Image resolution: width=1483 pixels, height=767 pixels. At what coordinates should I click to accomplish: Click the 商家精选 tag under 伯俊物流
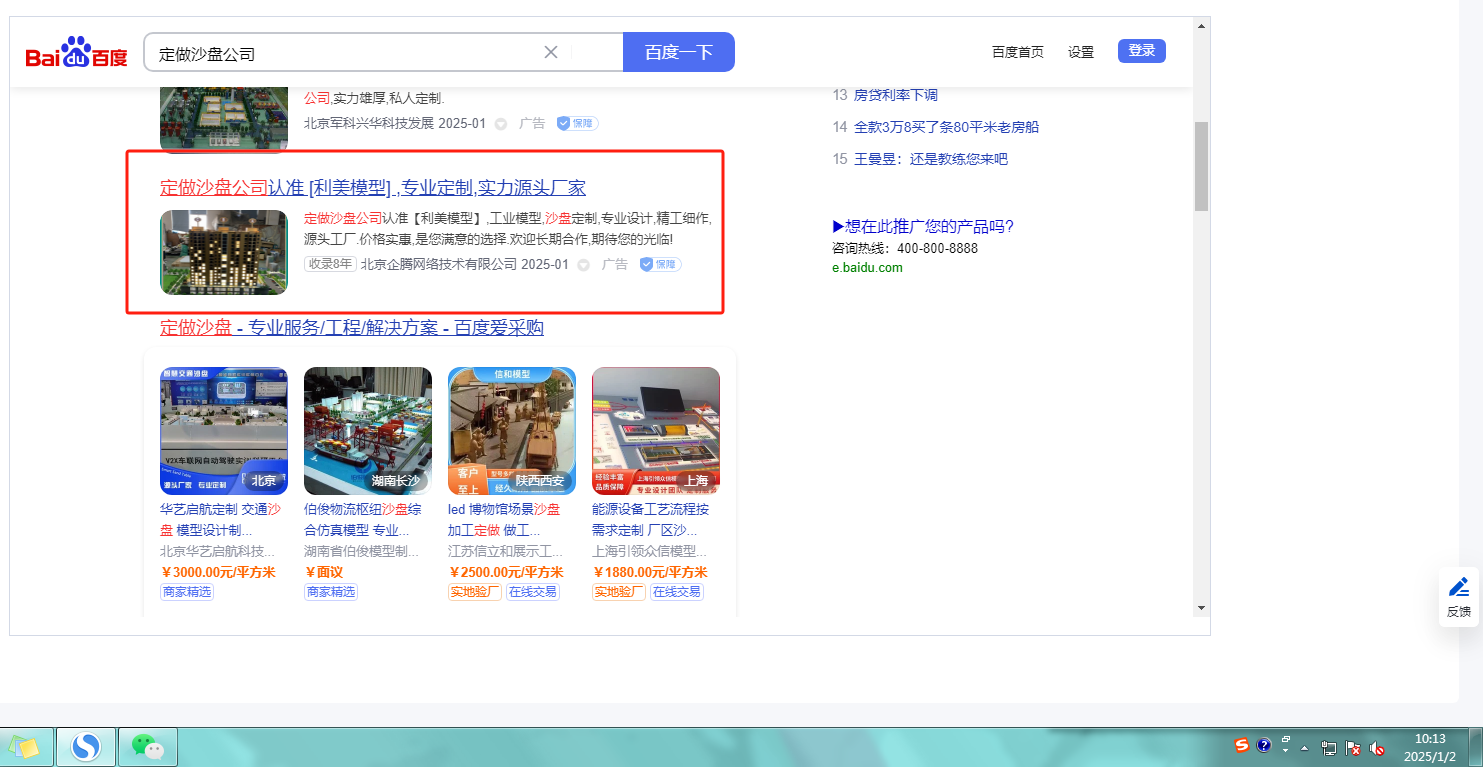coord(331,592)
